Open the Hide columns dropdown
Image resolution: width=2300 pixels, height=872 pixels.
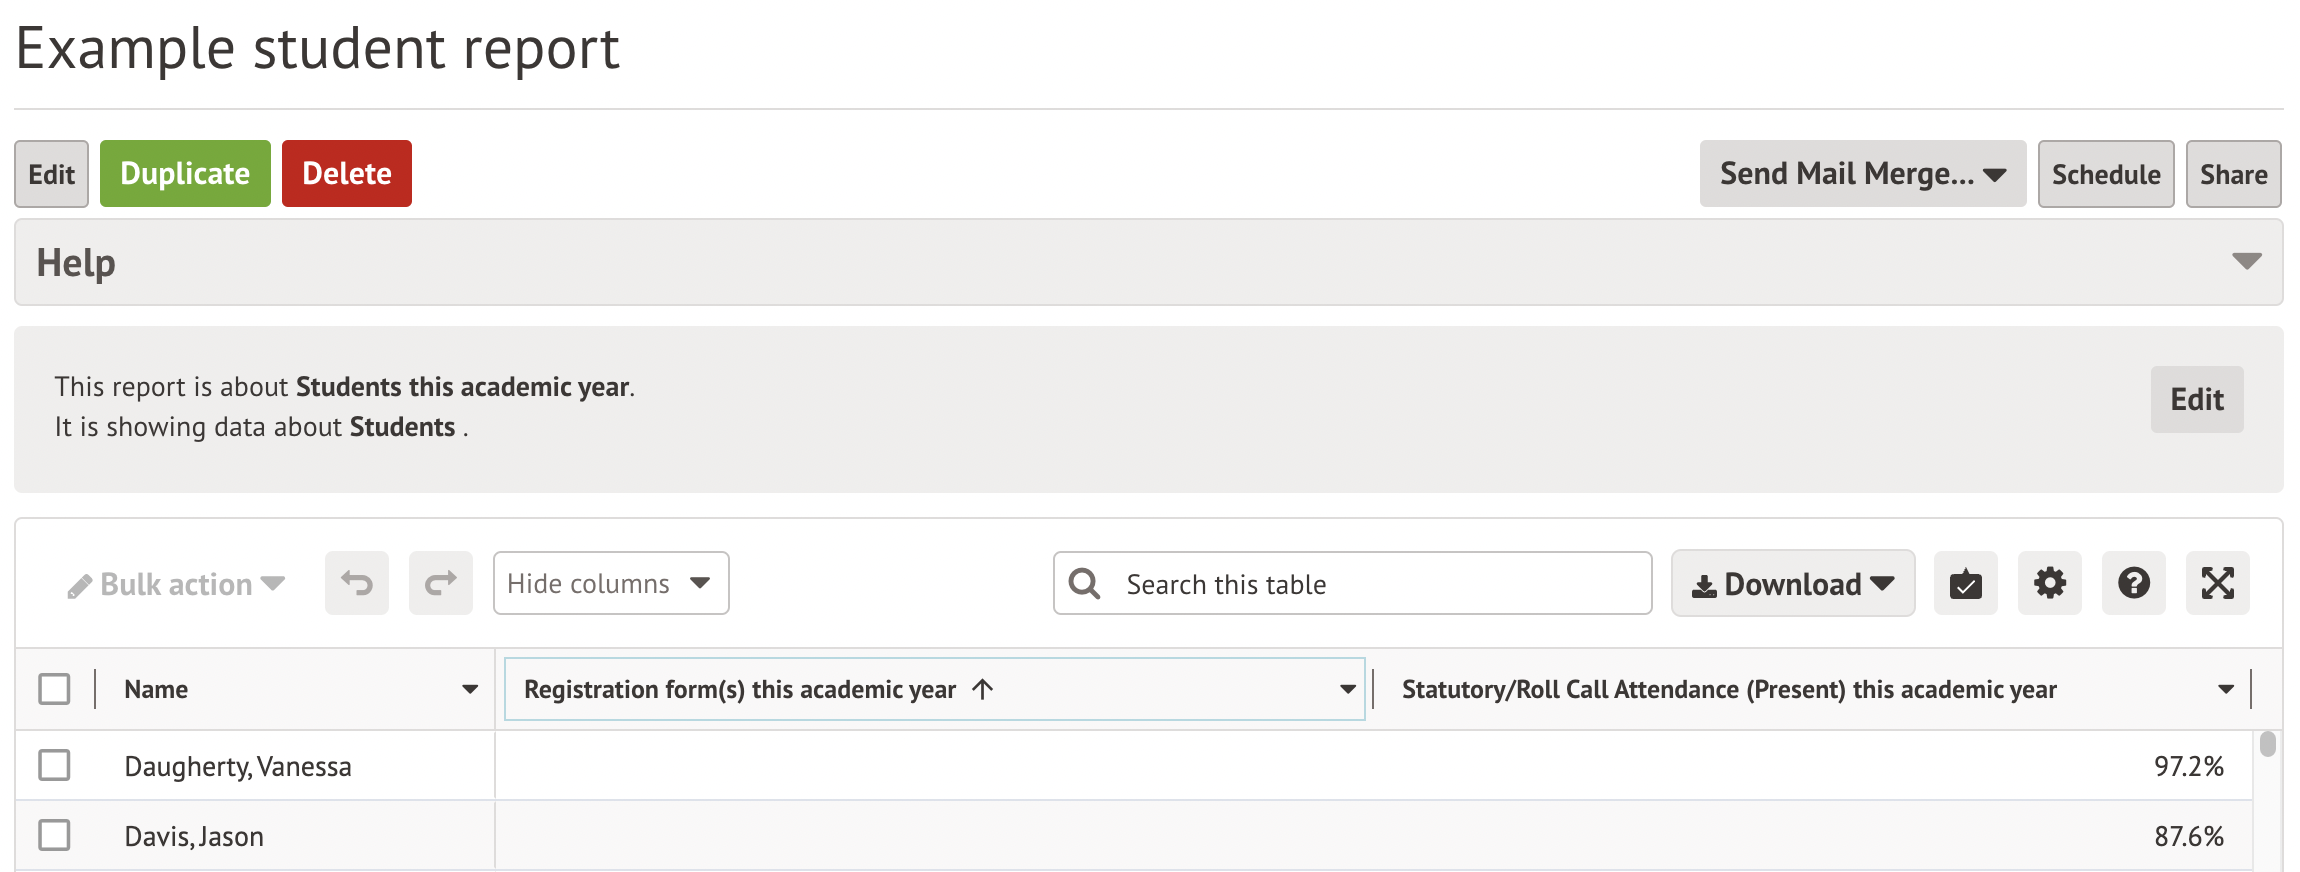coord(610,583)
